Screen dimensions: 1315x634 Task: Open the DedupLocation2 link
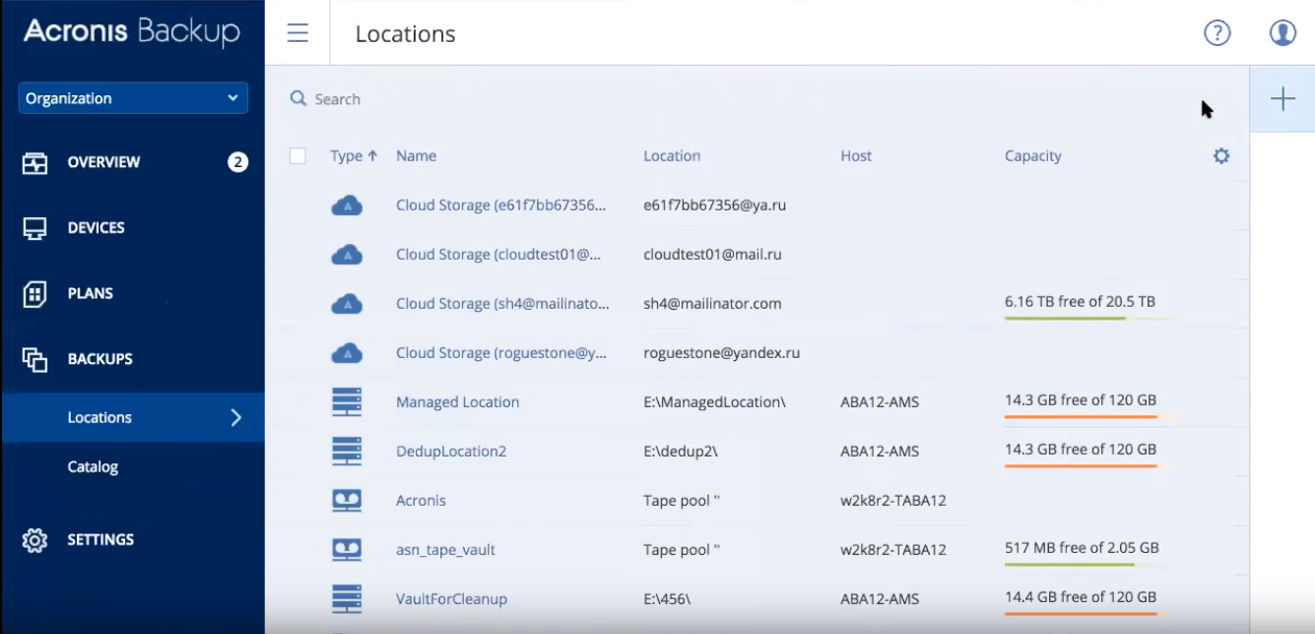pyautogui.click(x=451, y=451)
